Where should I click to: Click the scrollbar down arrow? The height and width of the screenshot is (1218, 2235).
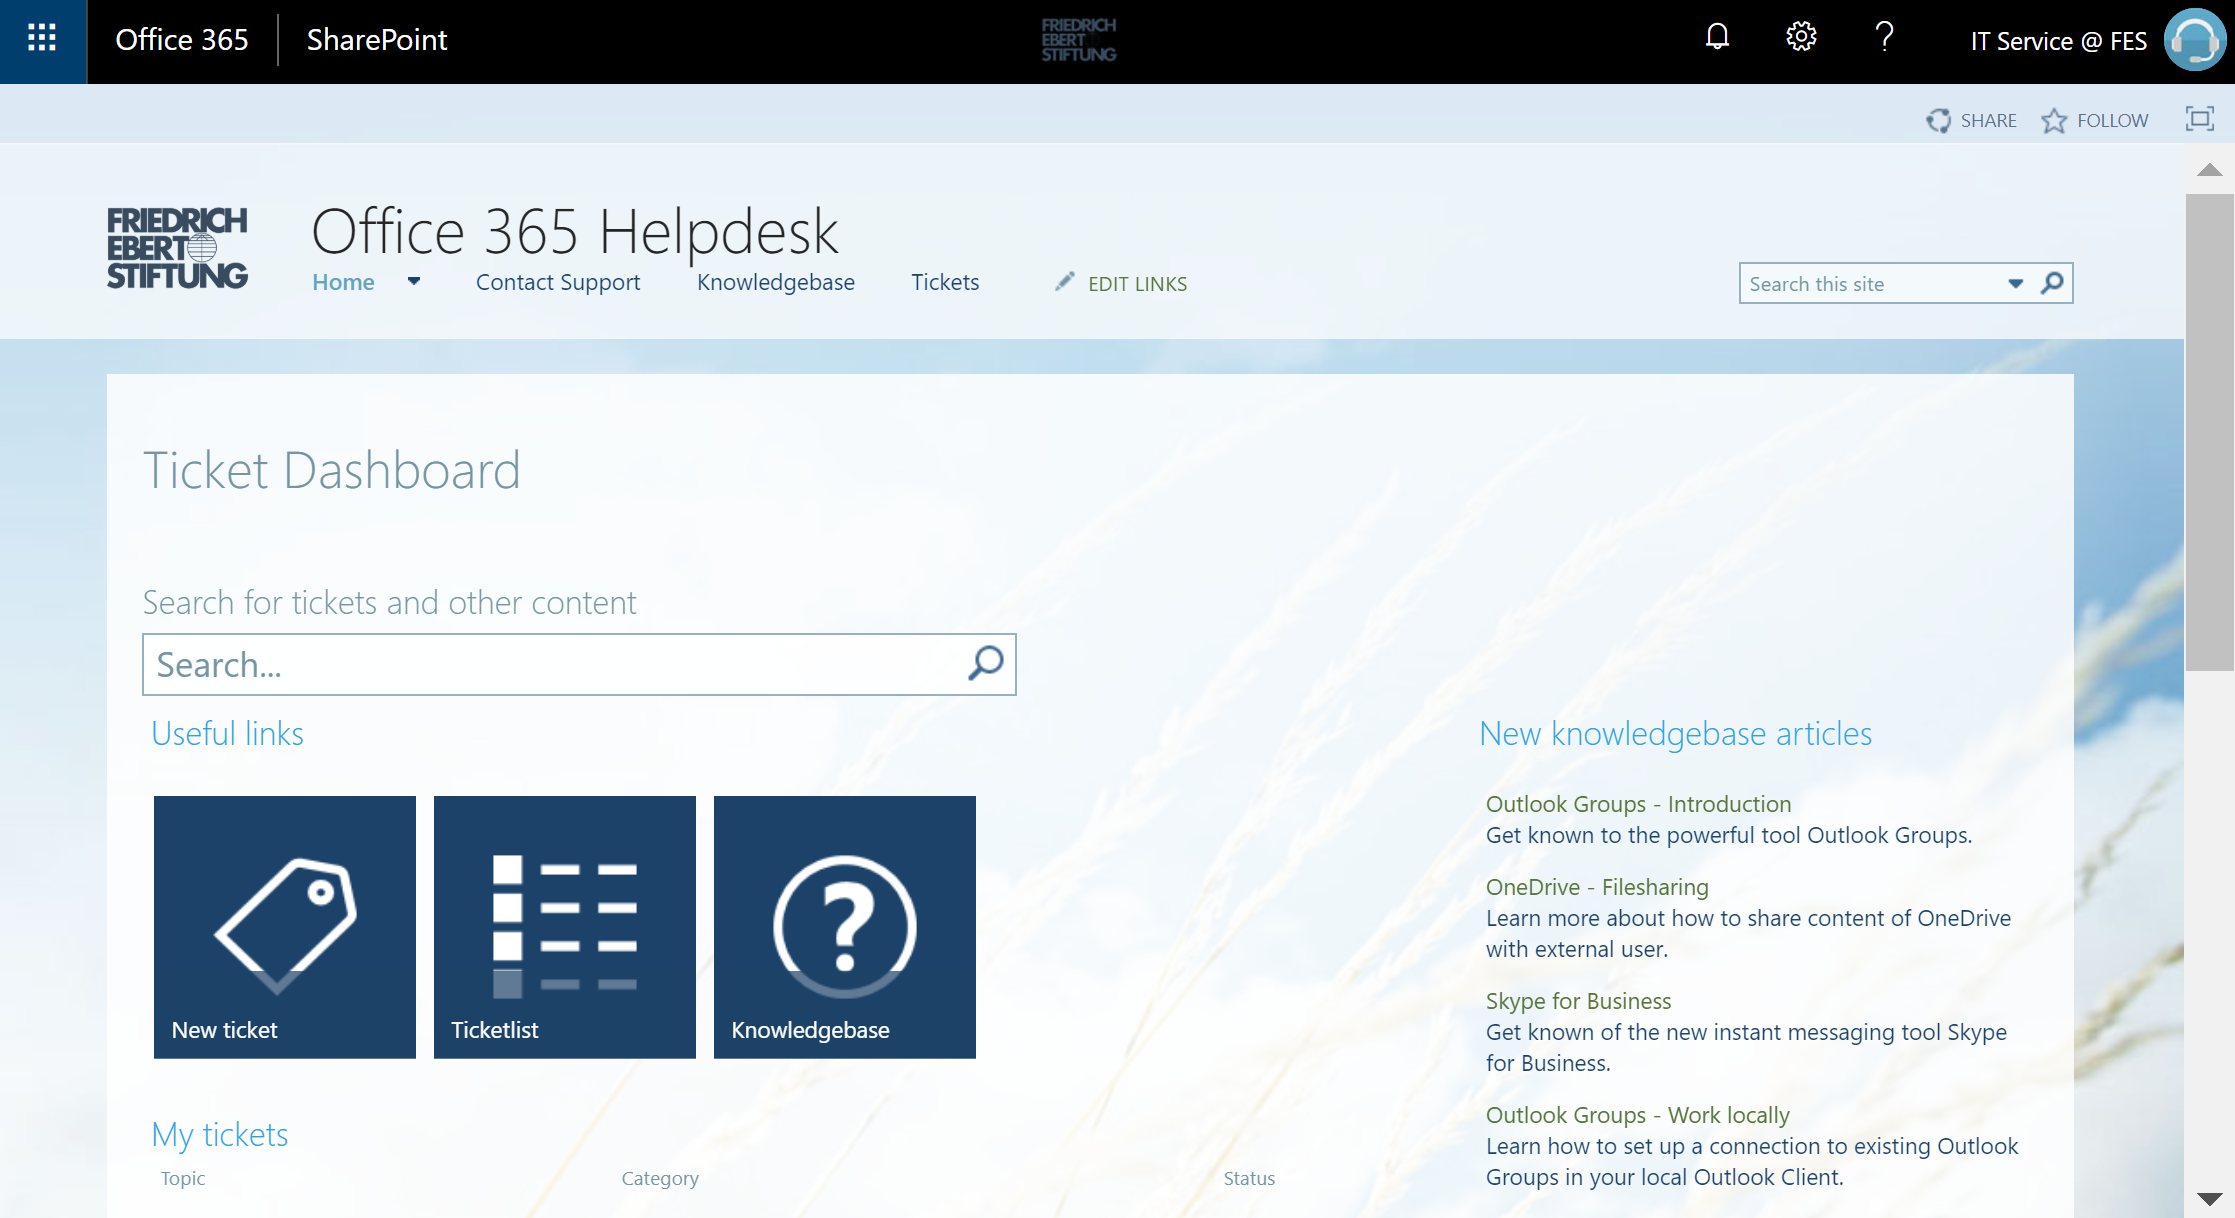click(x=2210, y=1198)
